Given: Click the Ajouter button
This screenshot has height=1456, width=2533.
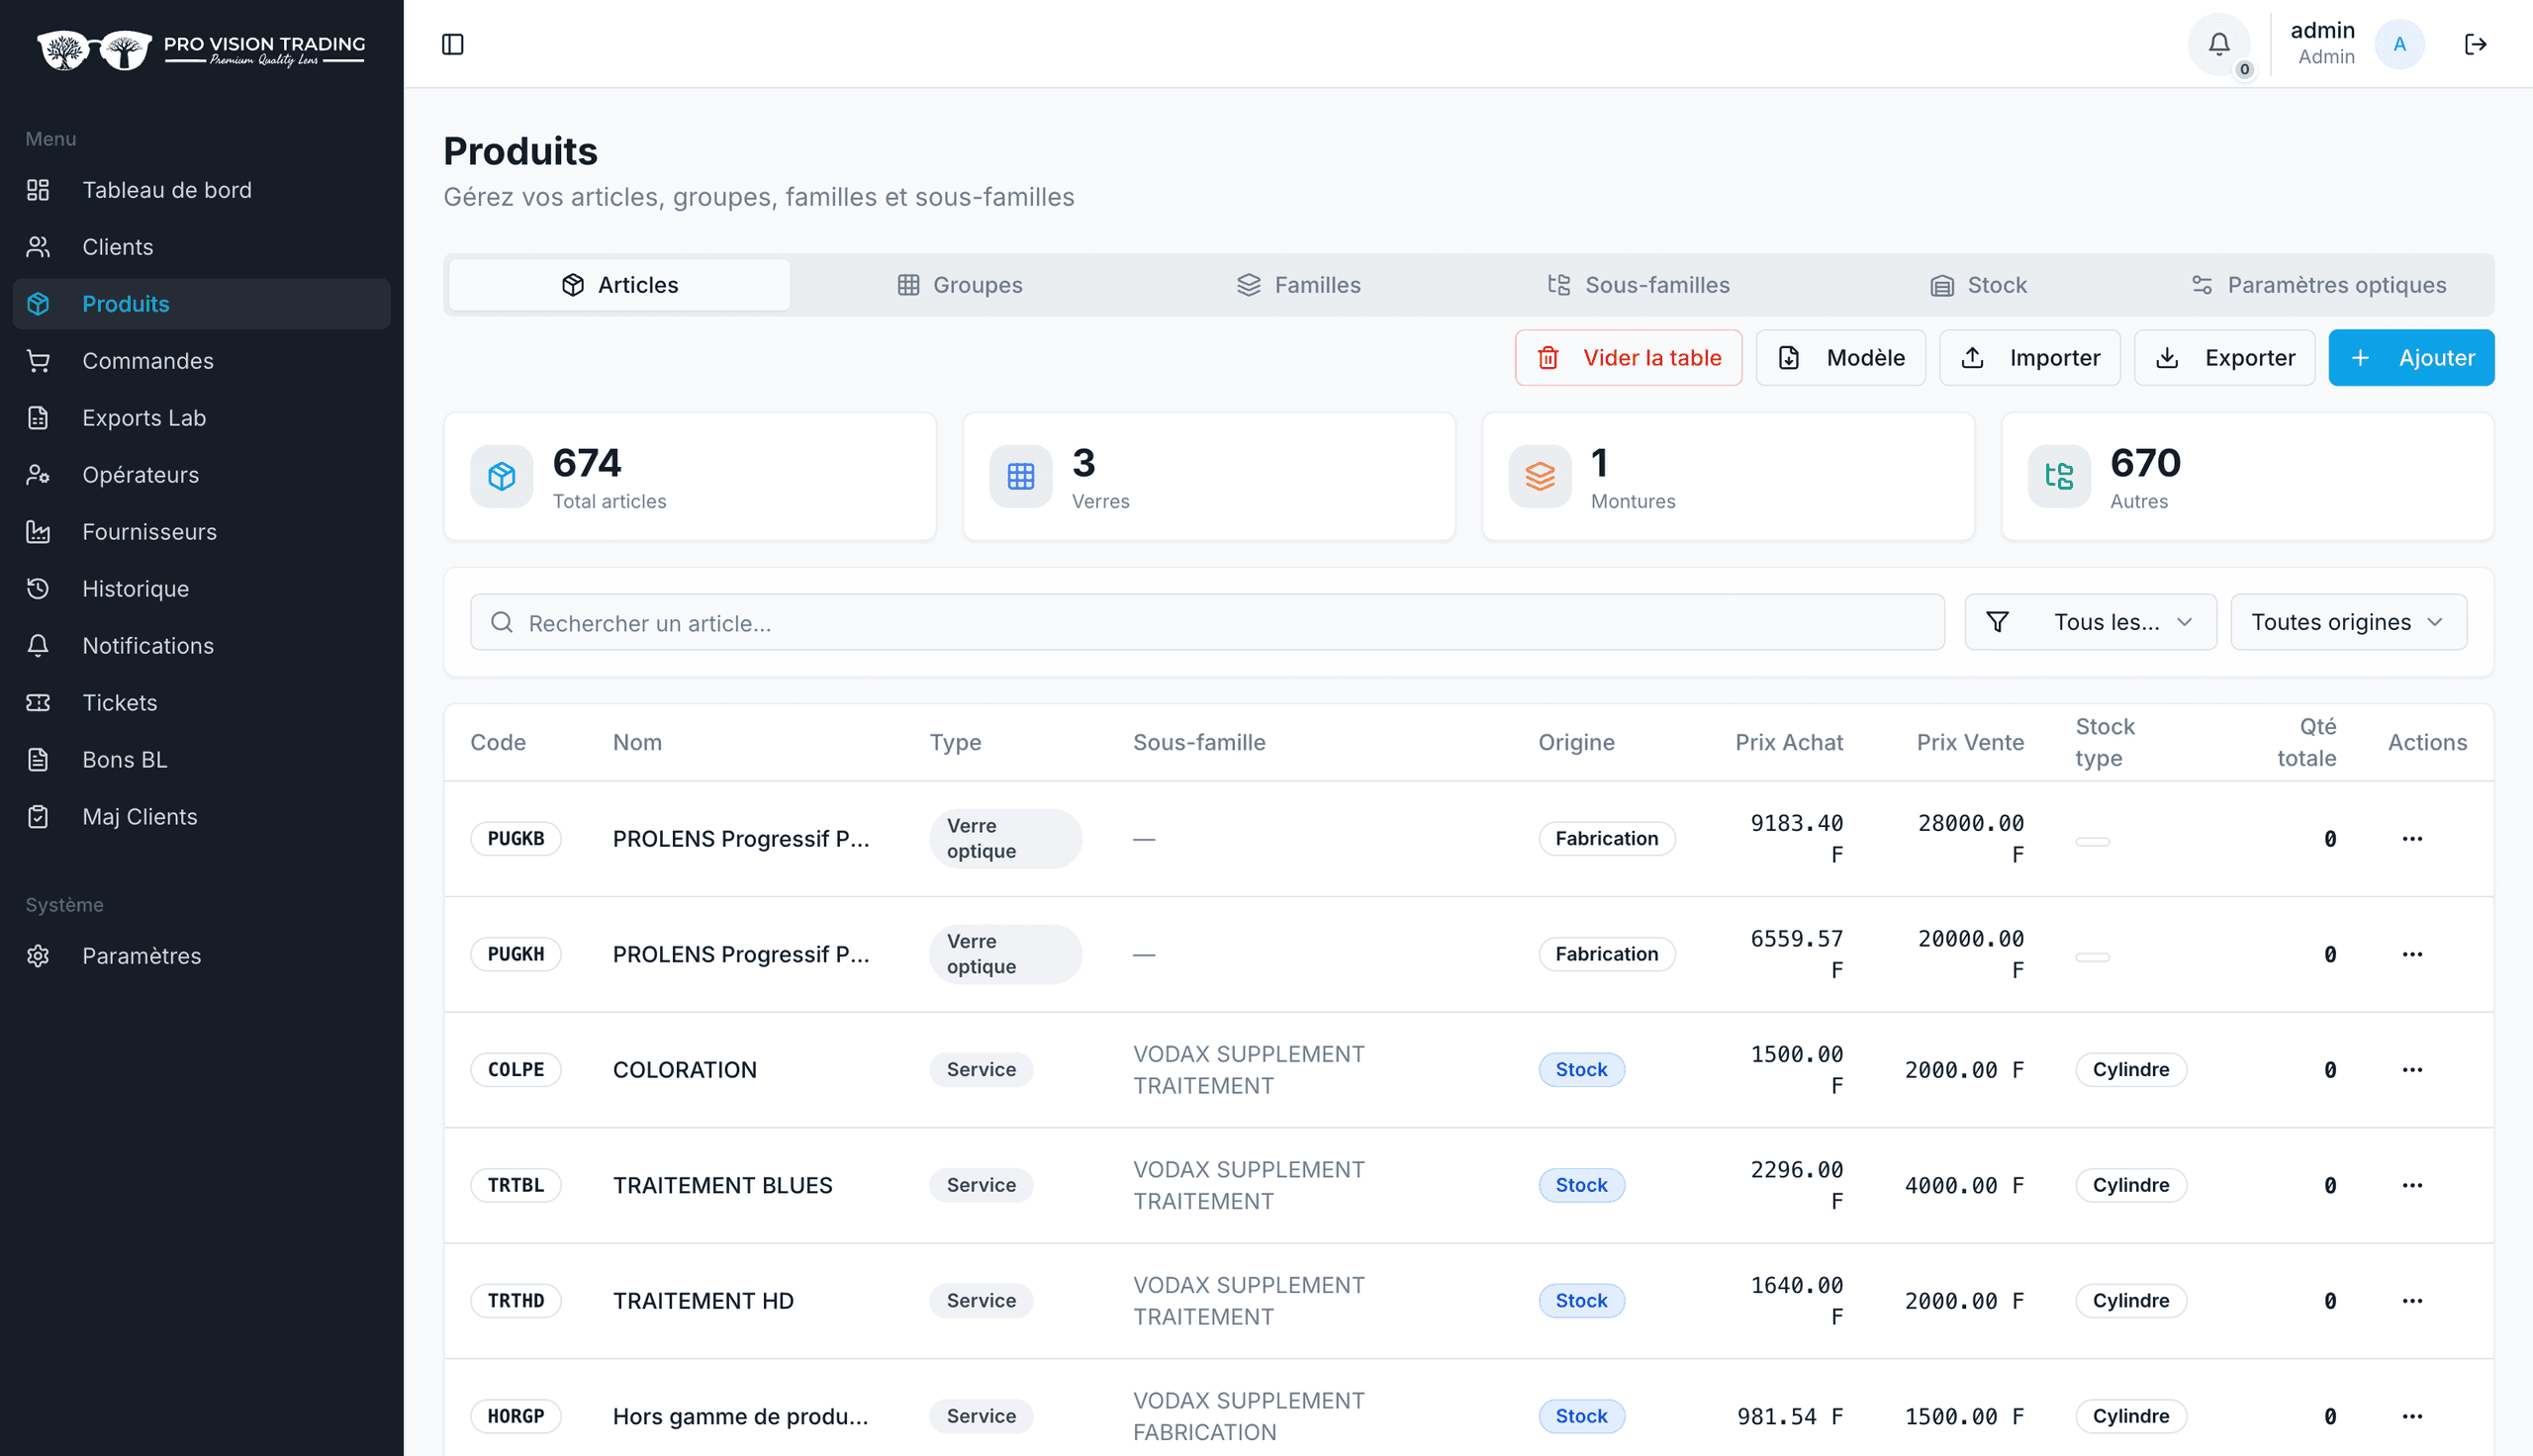Looking at the screenshot, I should click(2411, 358).
